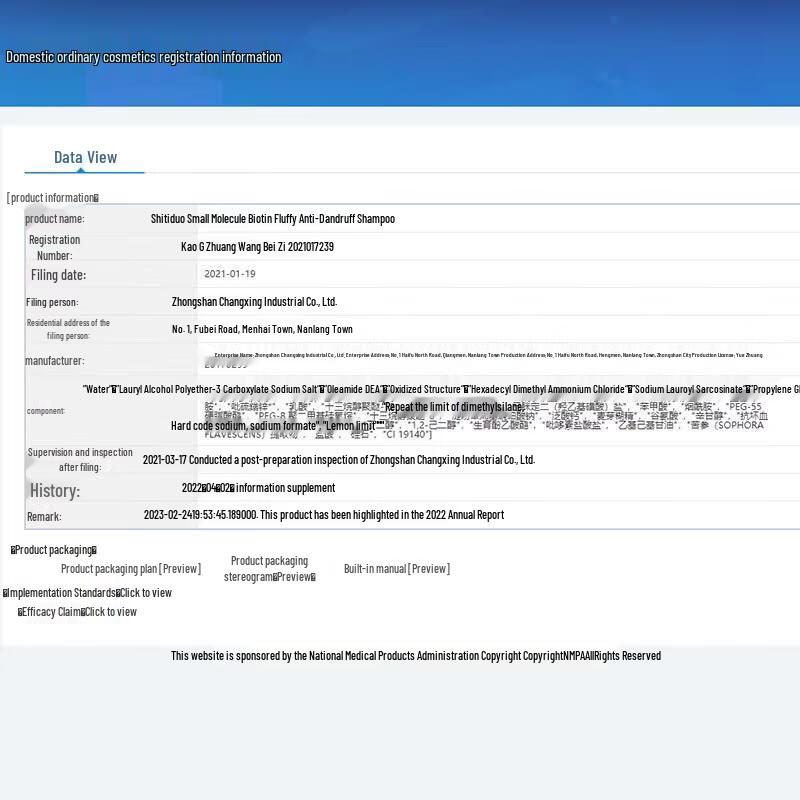This screenshot has height=800, width=800.
Task: Click the remark about the 2022 Annual Report
Action: [324, 515]
